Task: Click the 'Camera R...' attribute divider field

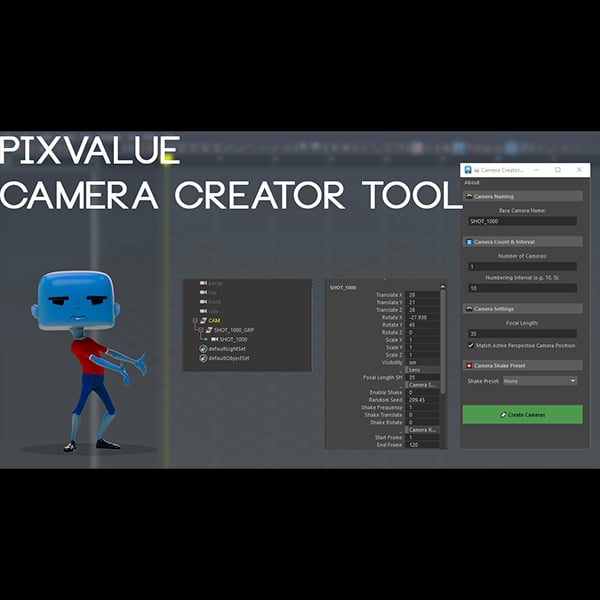Action: pos(422,430)
